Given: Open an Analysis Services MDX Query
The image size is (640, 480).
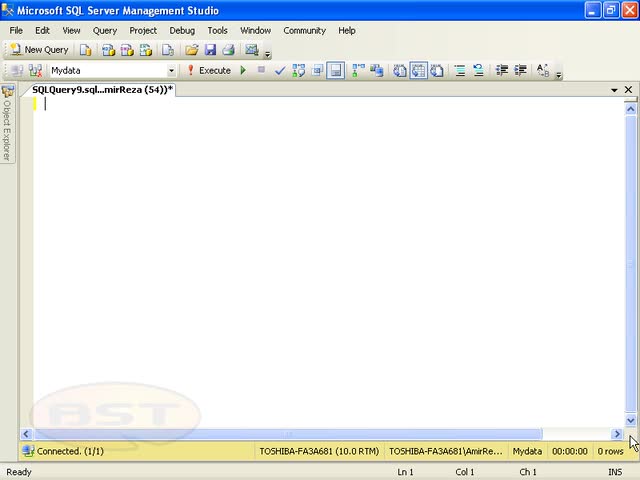Looking at the screenshot, I should click(x=108, y=50).
